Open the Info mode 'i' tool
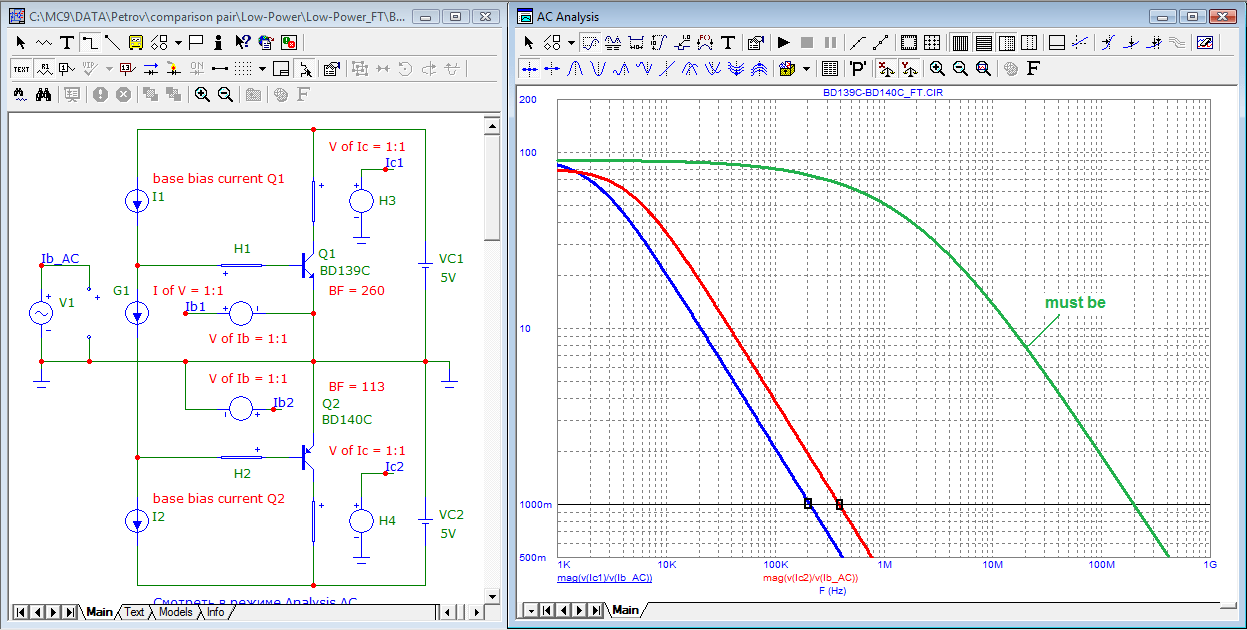Screen dimensions: 1247x630 pyautogui.click(x=218, y=42)
